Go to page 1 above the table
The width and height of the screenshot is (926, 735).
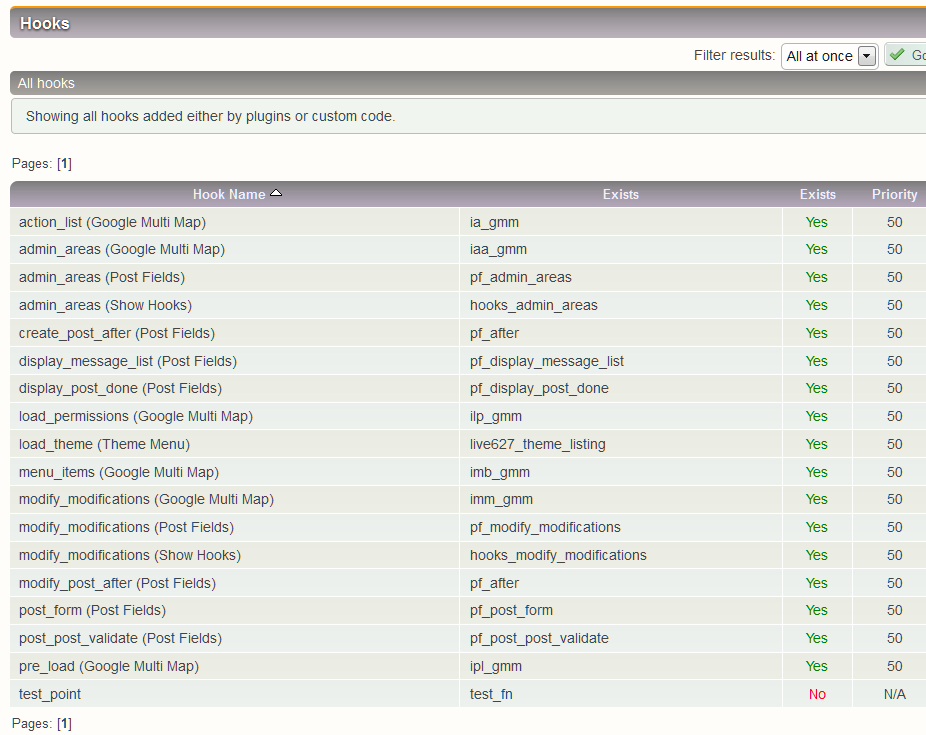(64, 164)
